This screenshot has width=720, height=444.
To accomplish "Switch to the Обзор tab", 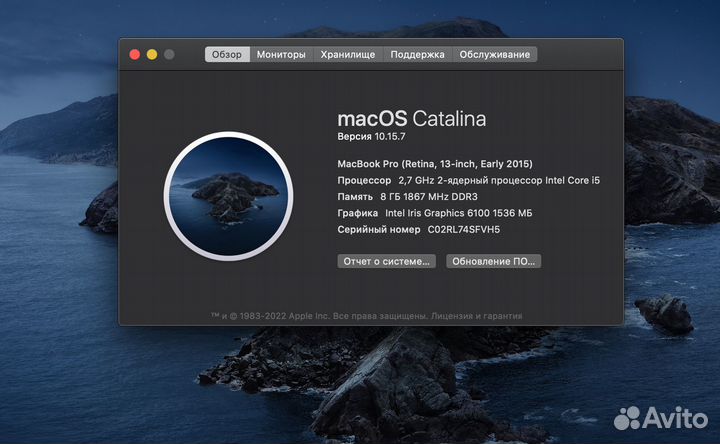I will point(227,54).
